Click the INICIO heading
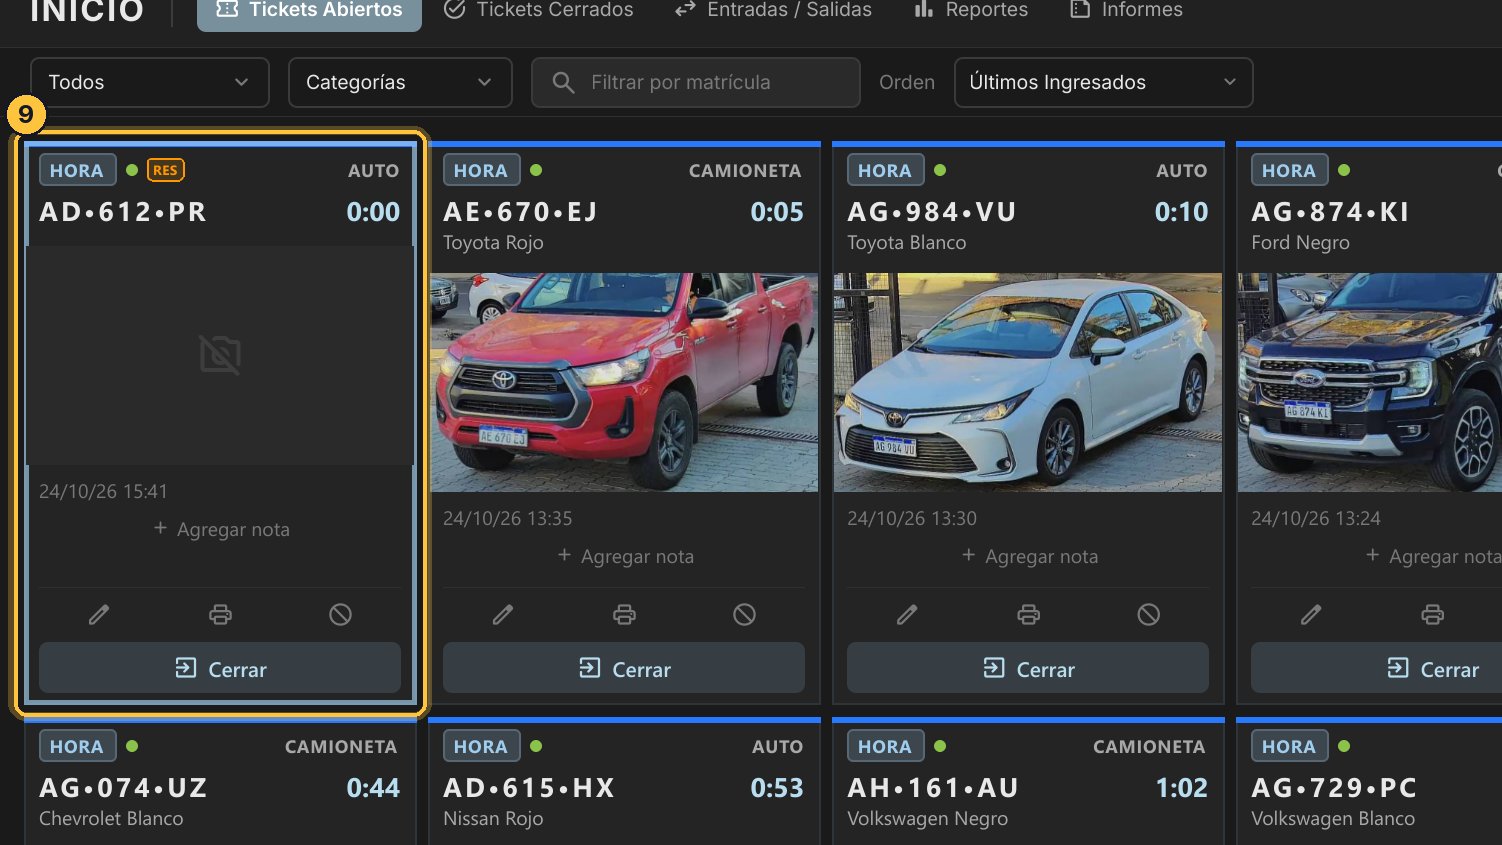Image resolution: width=1502 pixels, height=845 pixels. coord(87,10)
